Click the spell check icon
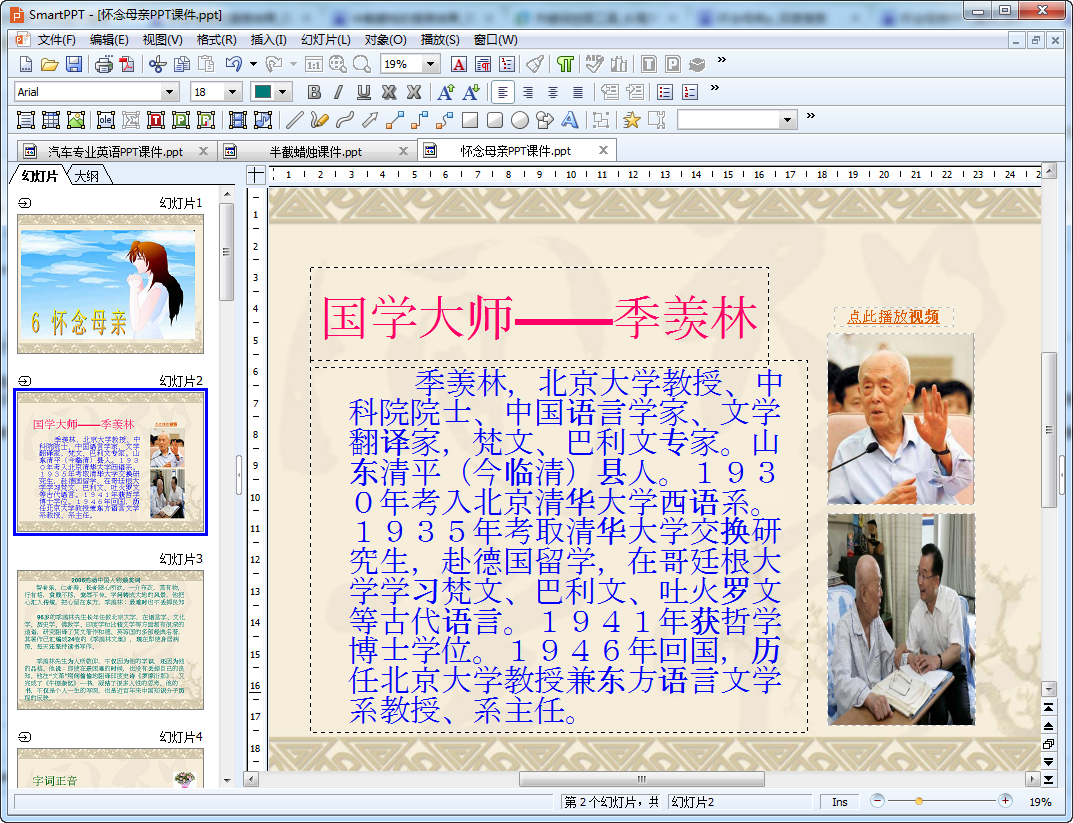This screenshot has width=1073, height=823. pos(594,64)
